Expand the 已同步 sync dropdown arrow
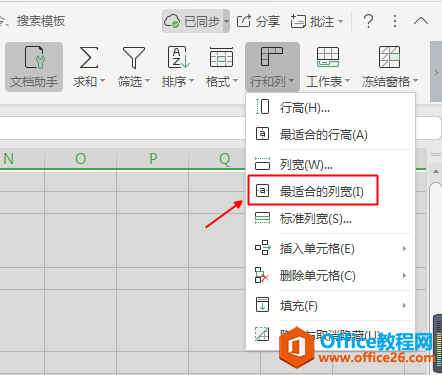The image size is (442, 375). click(226, 21)
